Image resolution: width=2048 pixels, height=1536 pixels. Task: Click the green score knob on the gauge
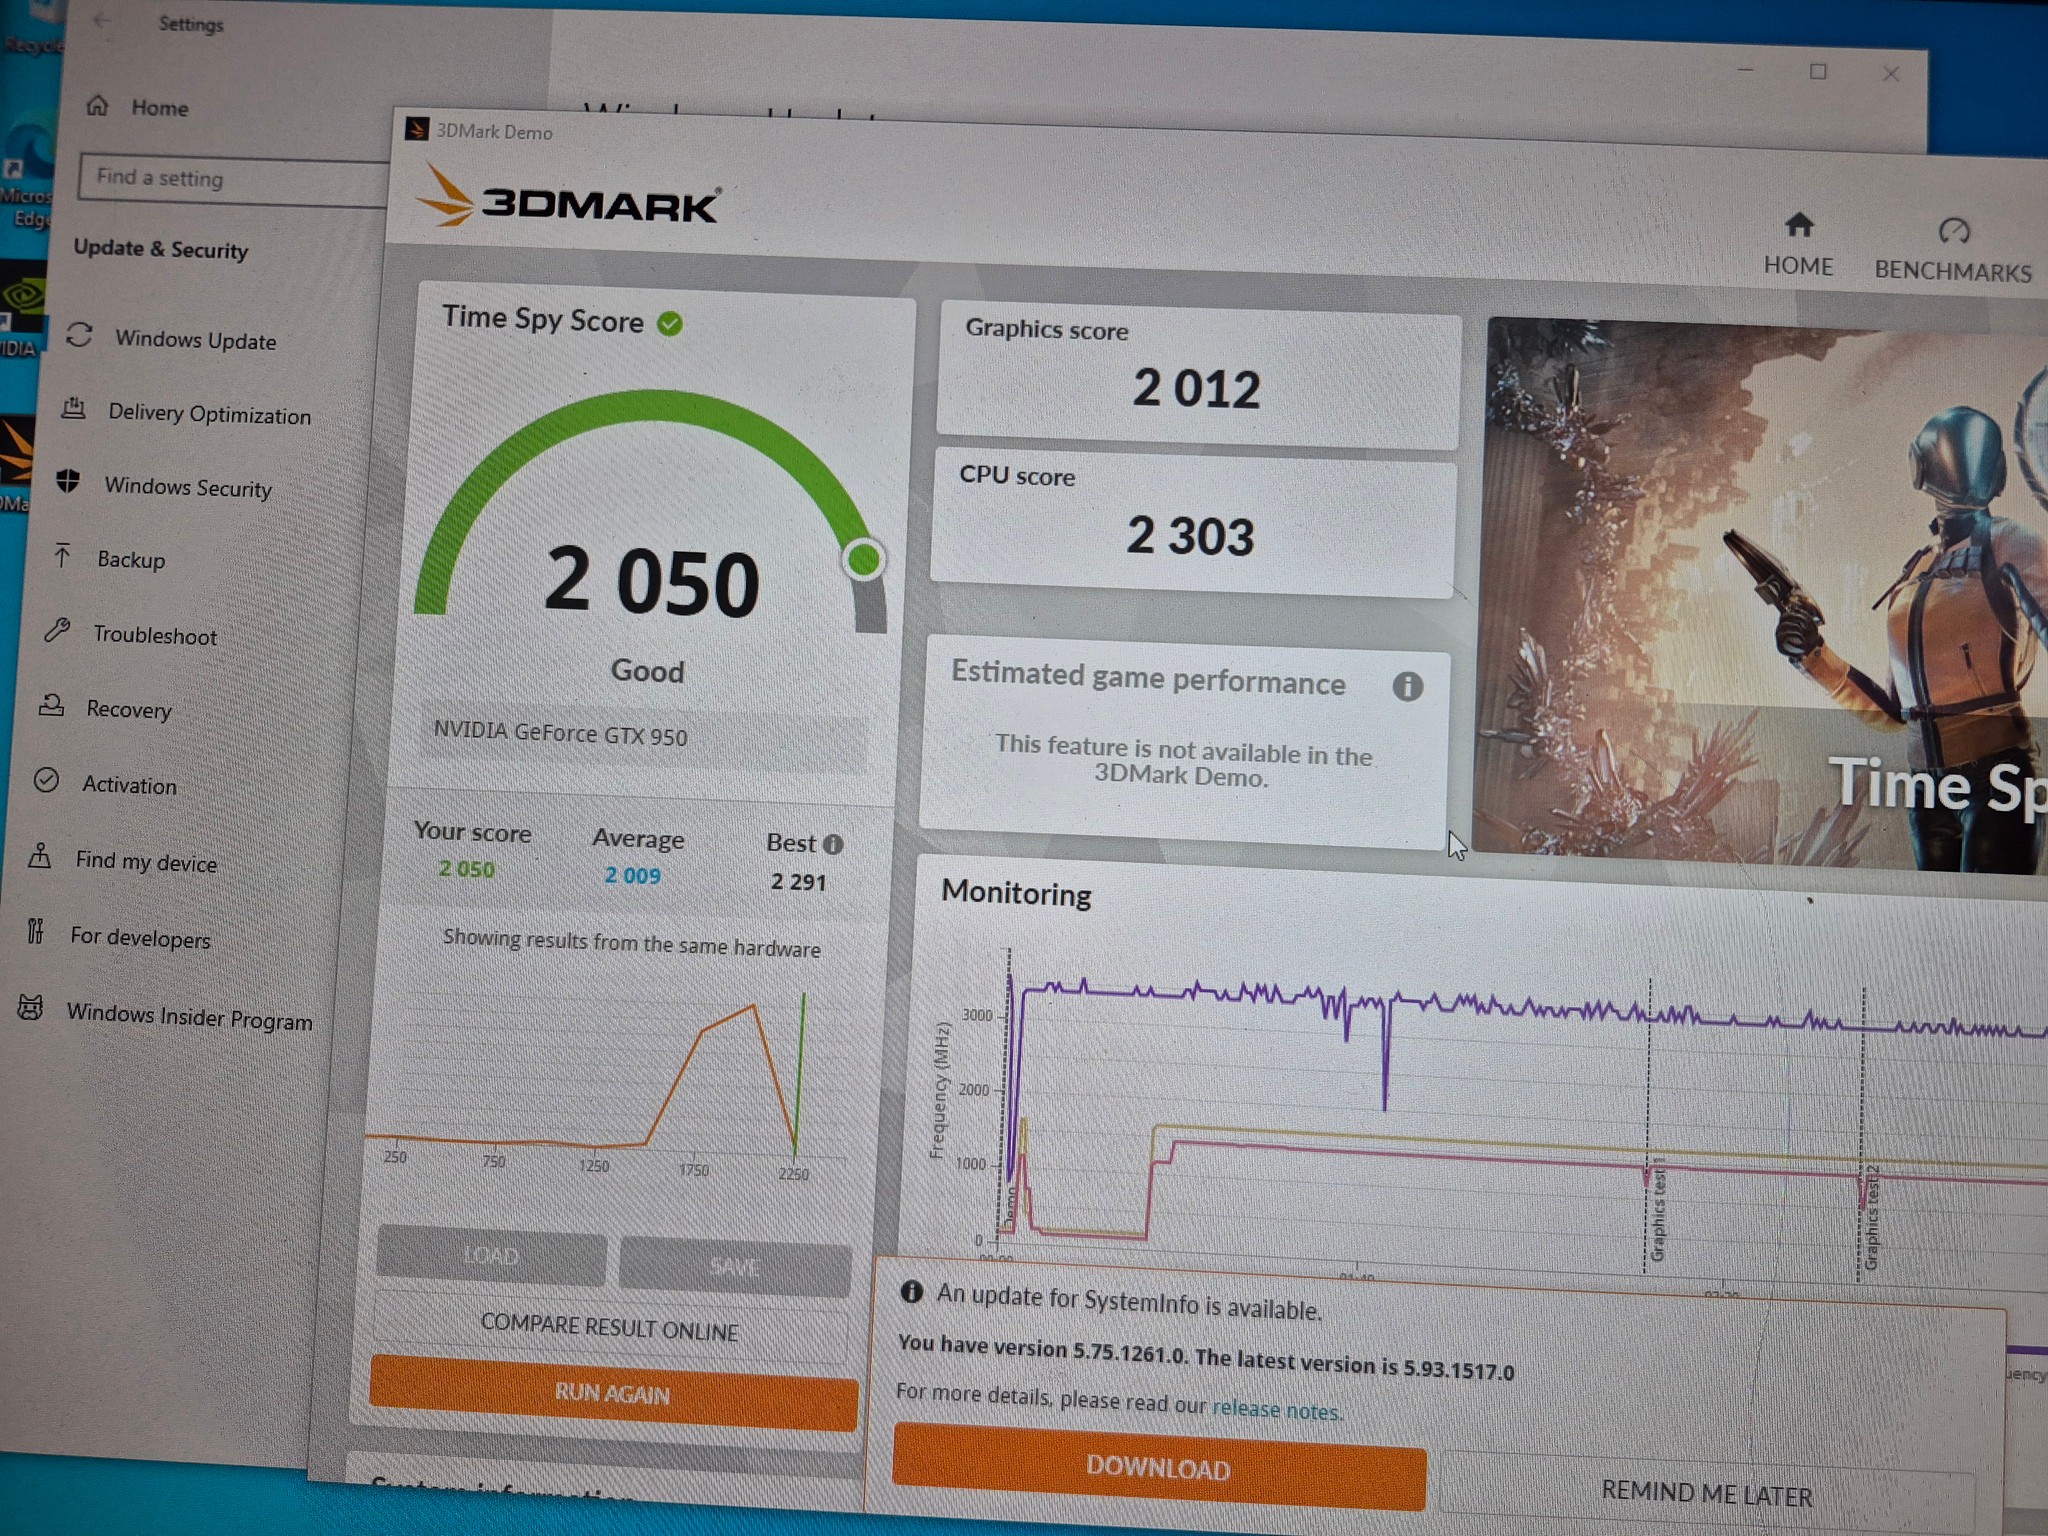[864, 558]
